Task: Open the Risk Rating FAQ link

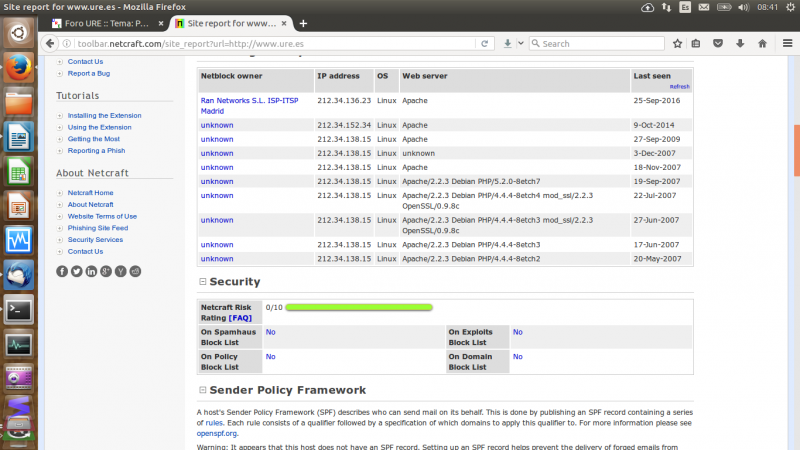Action: [x=240, y=318]
